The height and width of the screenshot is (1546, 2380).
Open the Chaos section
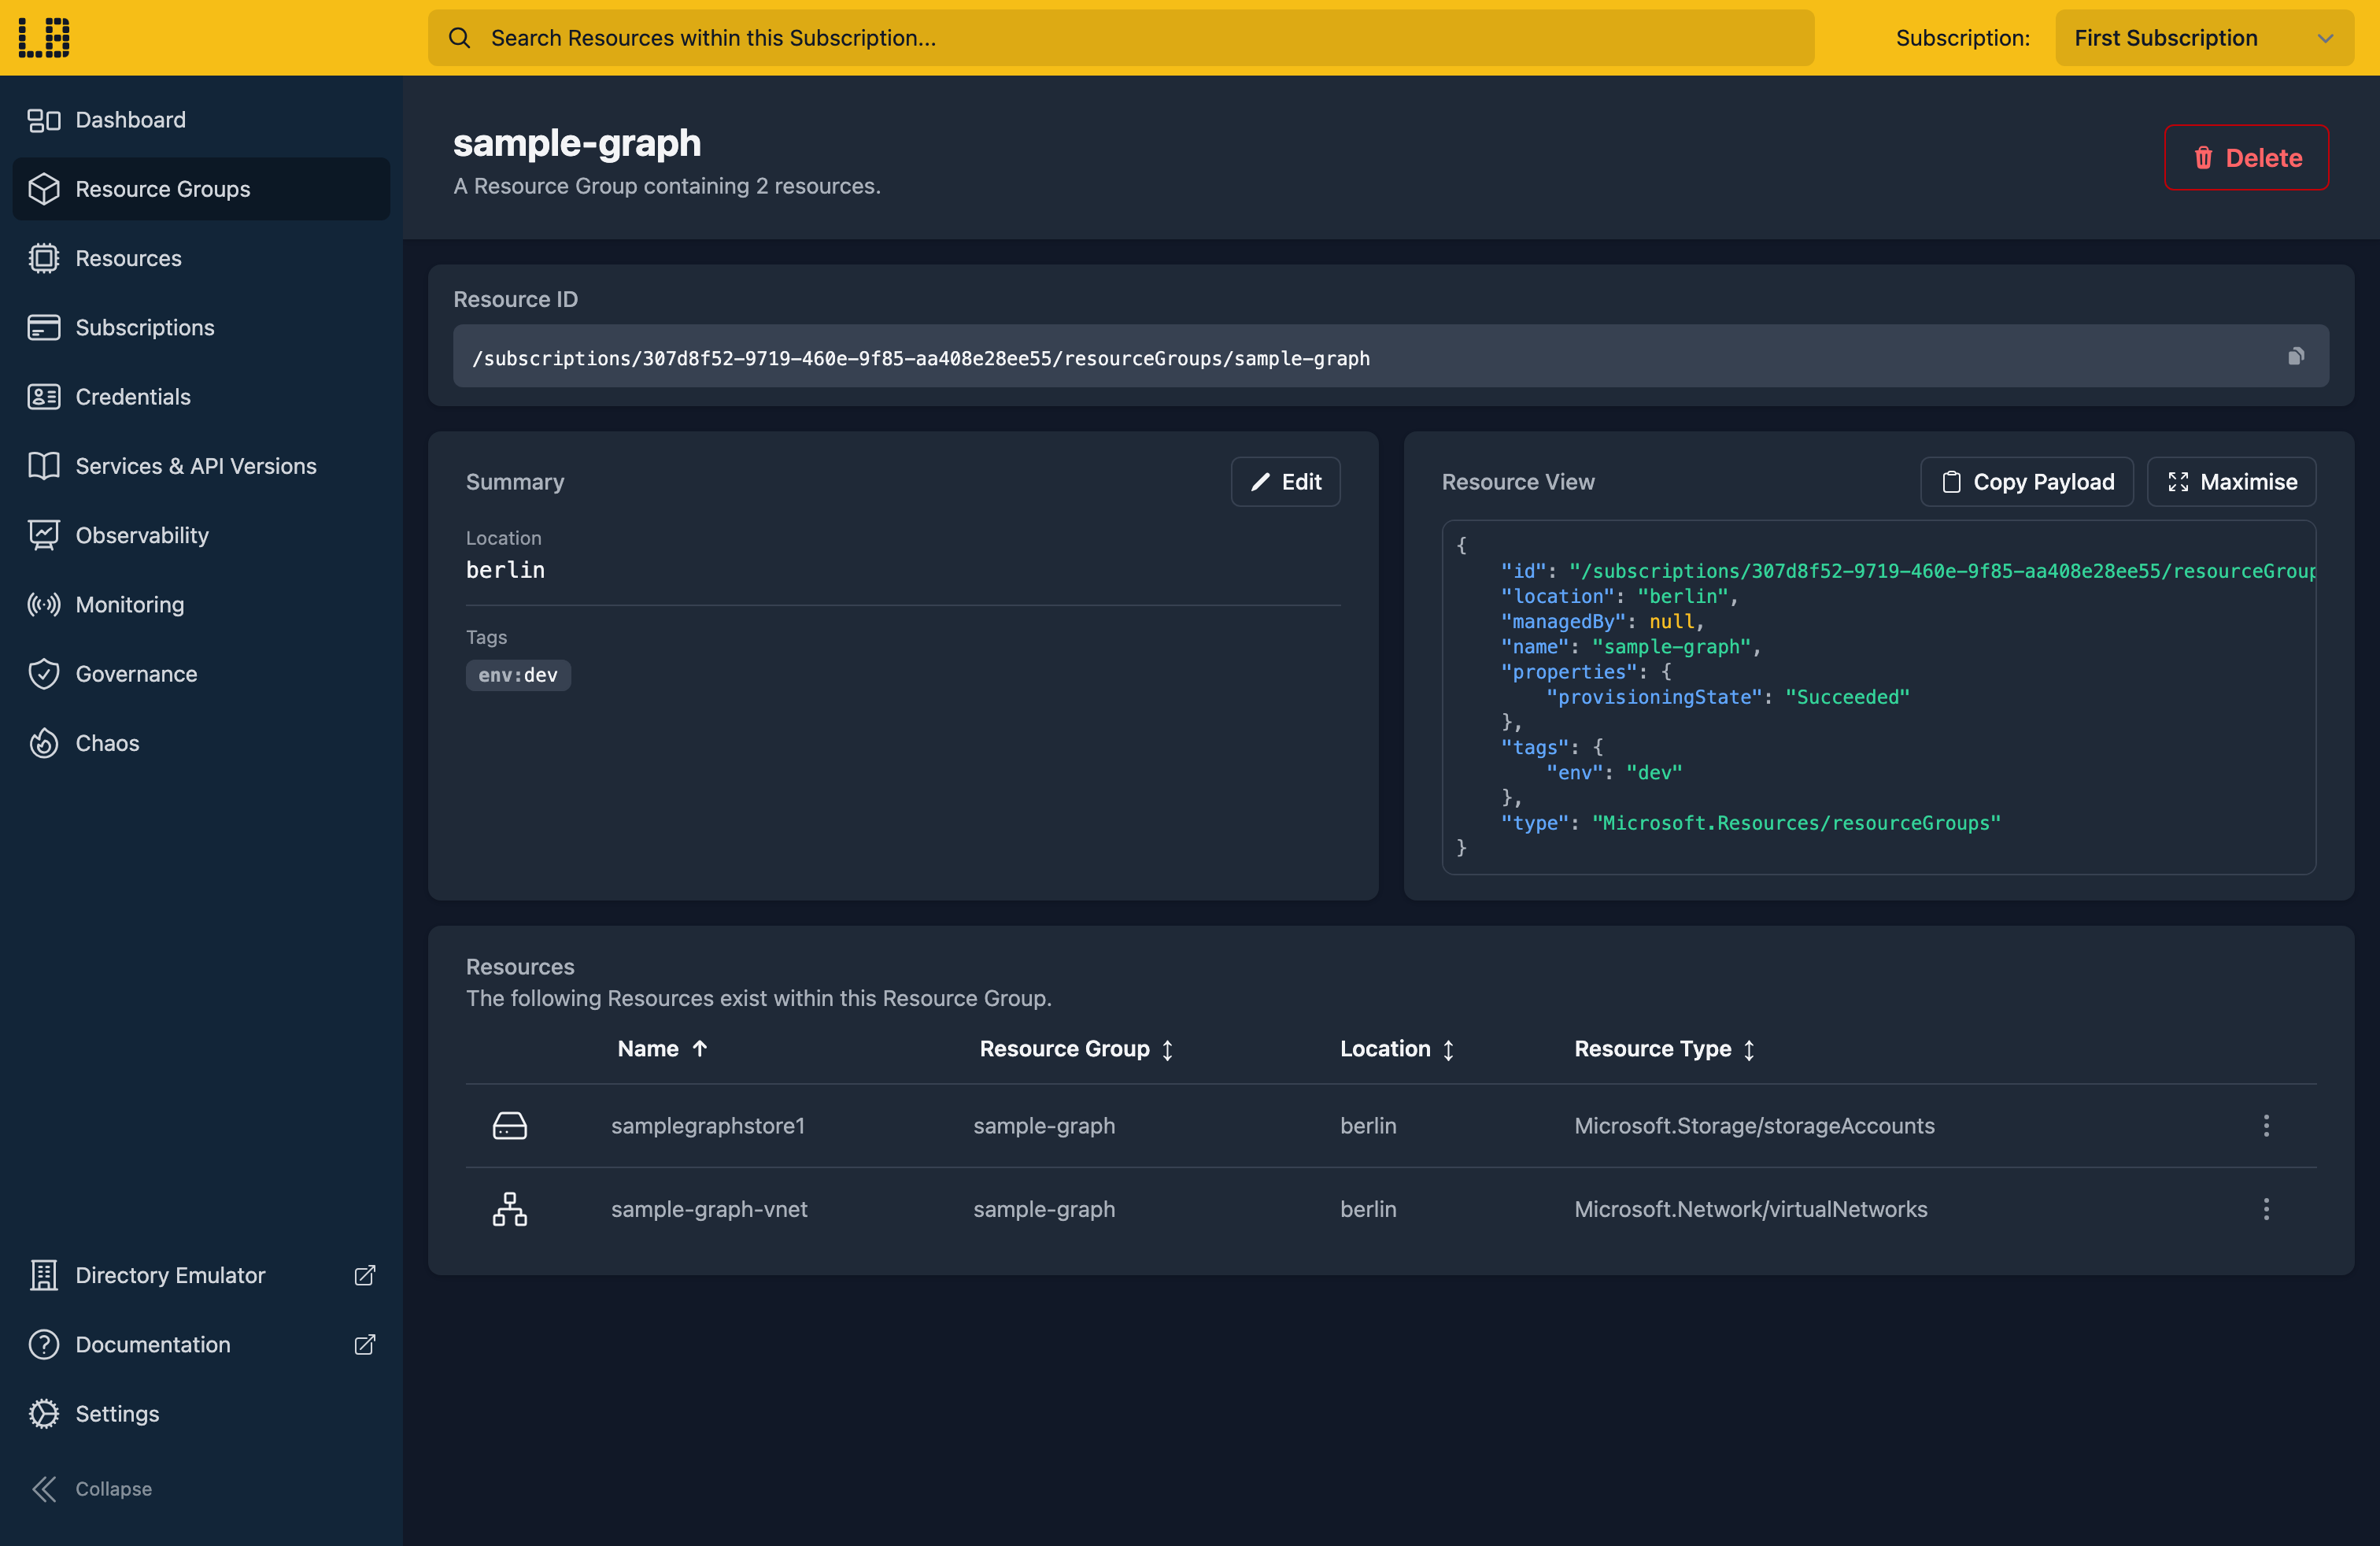coord(201,743)
